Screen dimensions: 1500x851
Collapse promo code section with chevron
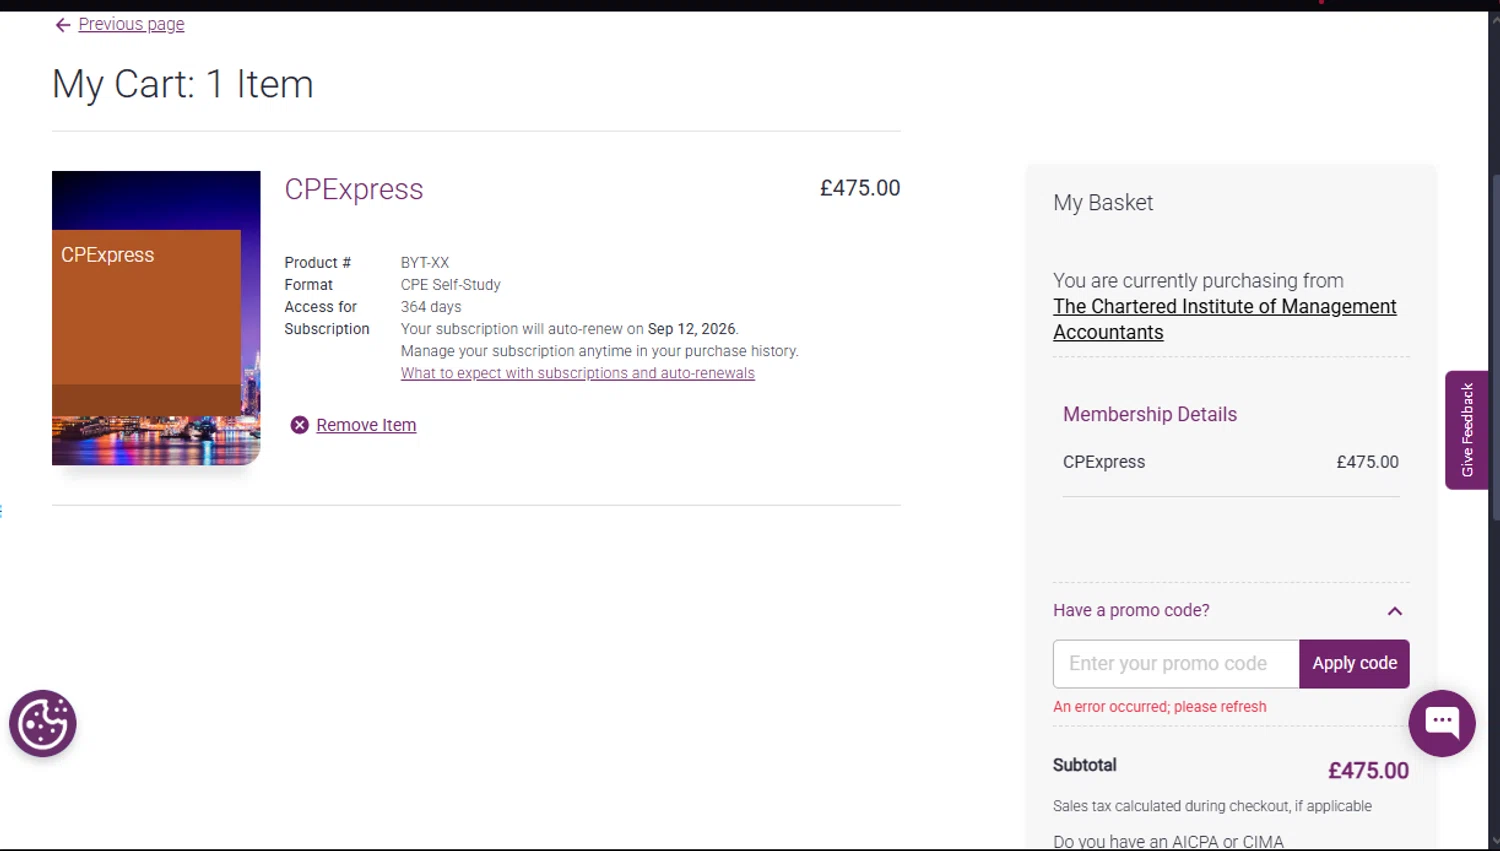(x=1394, y=611)
